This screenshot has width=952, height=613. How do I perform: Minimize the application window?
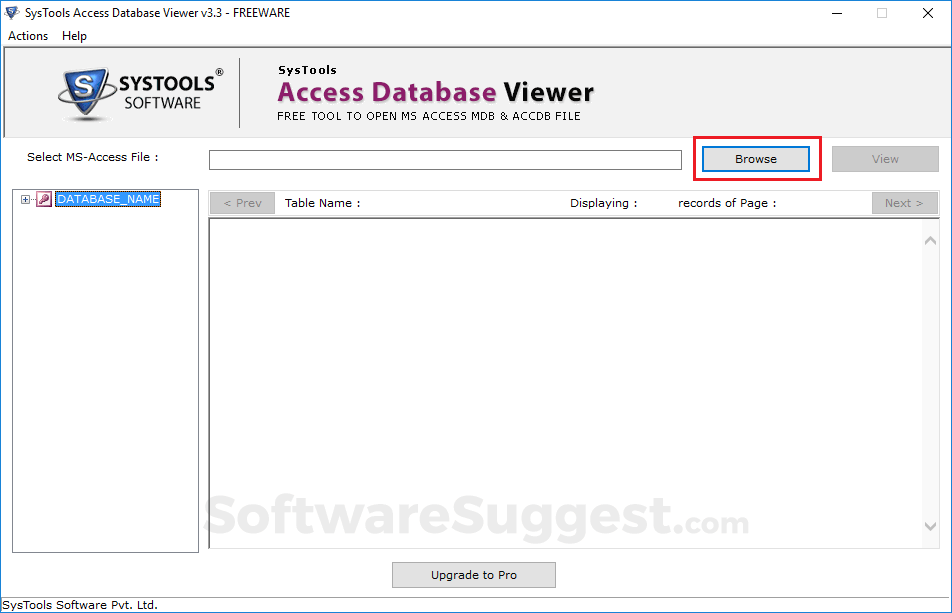coord(837,13)
